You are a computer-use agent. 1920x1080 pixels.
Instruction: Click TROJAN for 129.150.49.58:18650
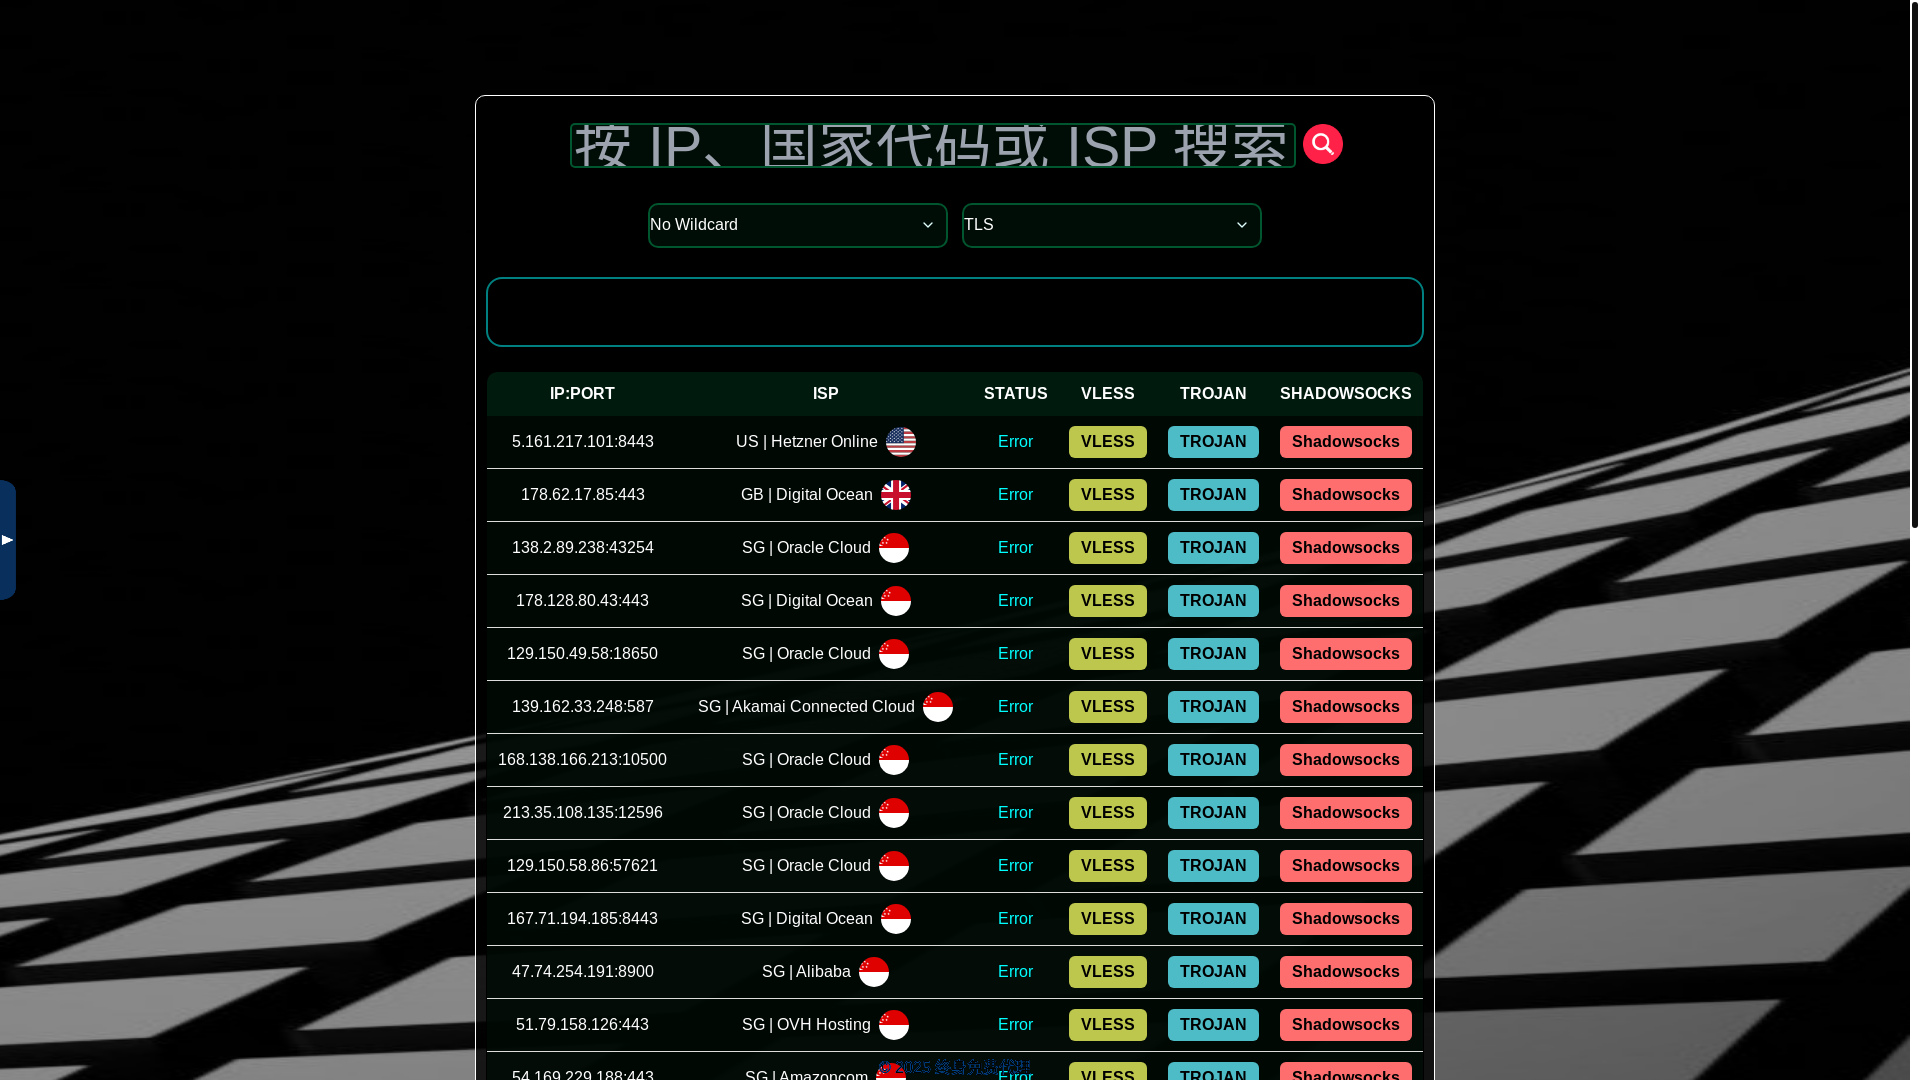1212,654
